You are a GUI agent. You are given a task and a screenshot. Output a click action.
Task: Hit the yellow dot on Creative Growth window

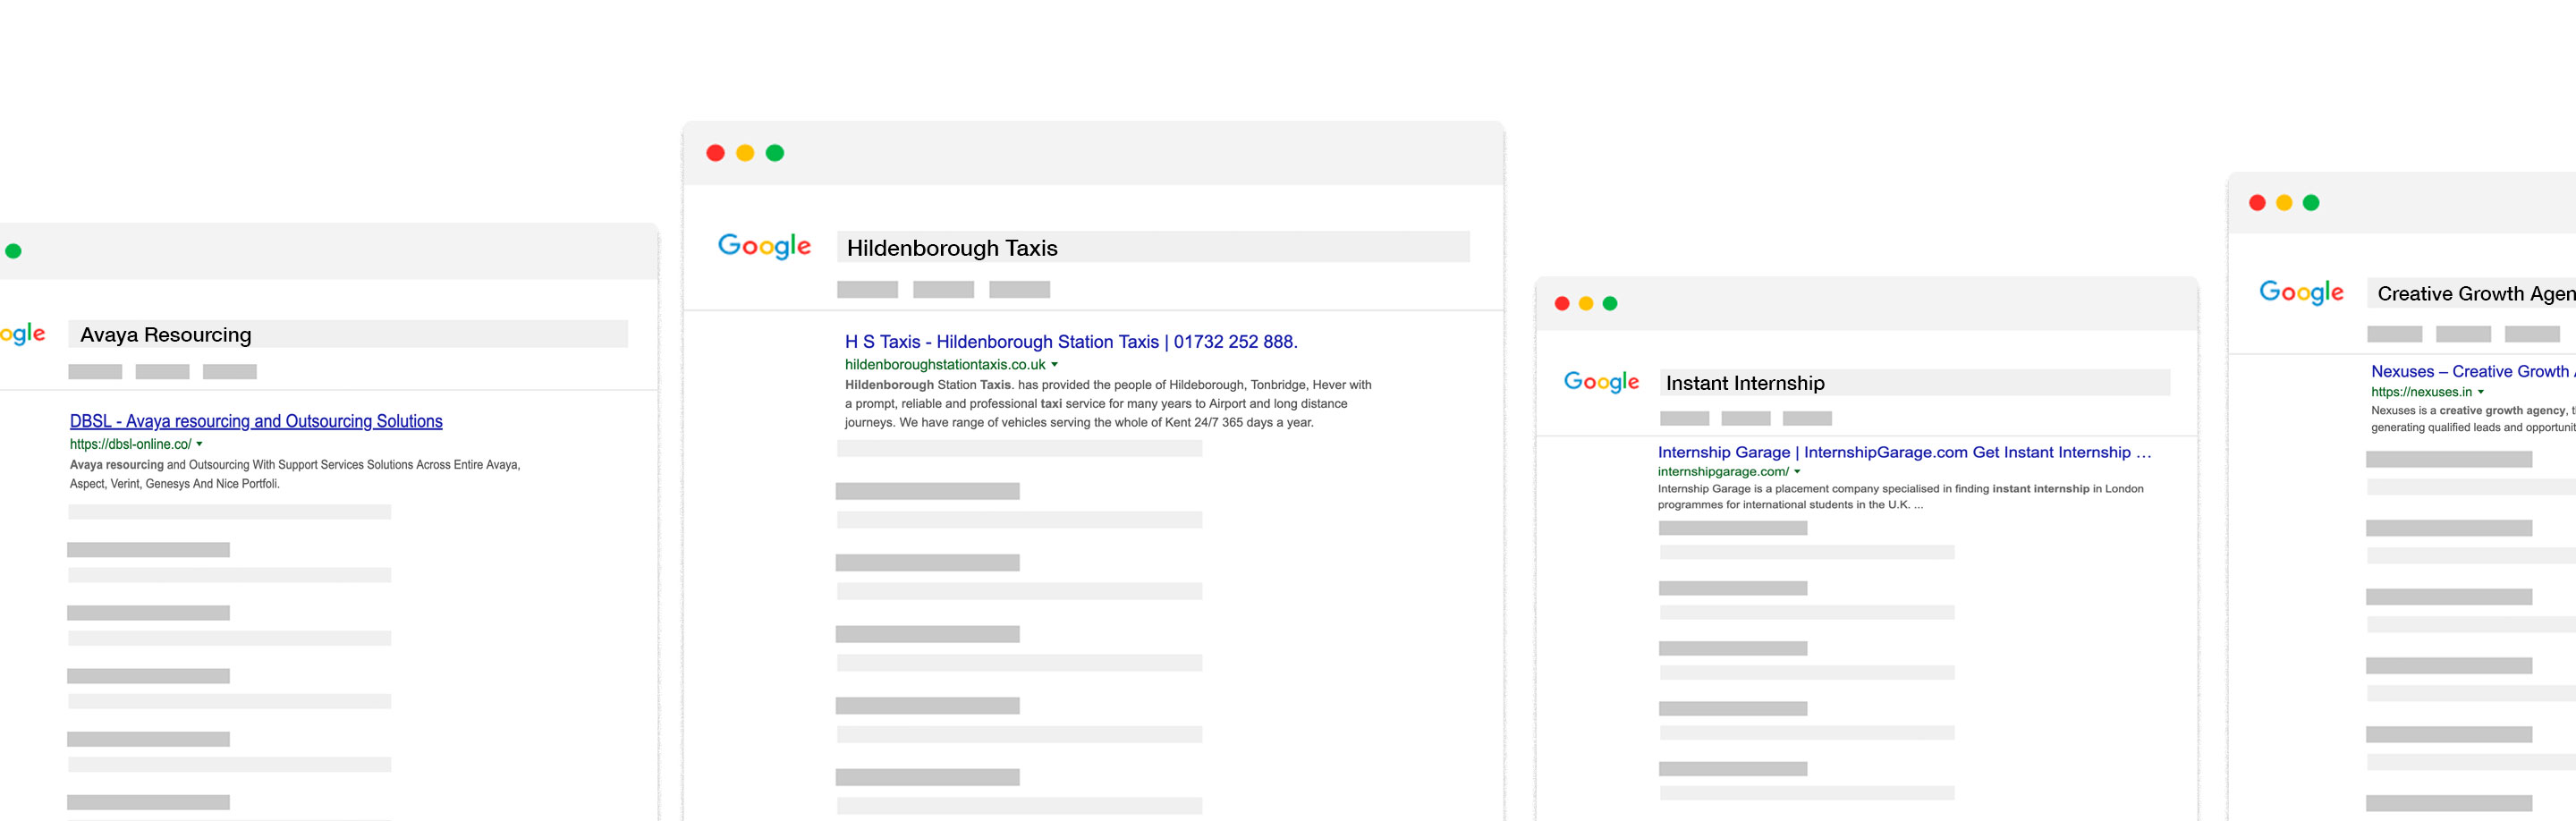[2284, 203]
